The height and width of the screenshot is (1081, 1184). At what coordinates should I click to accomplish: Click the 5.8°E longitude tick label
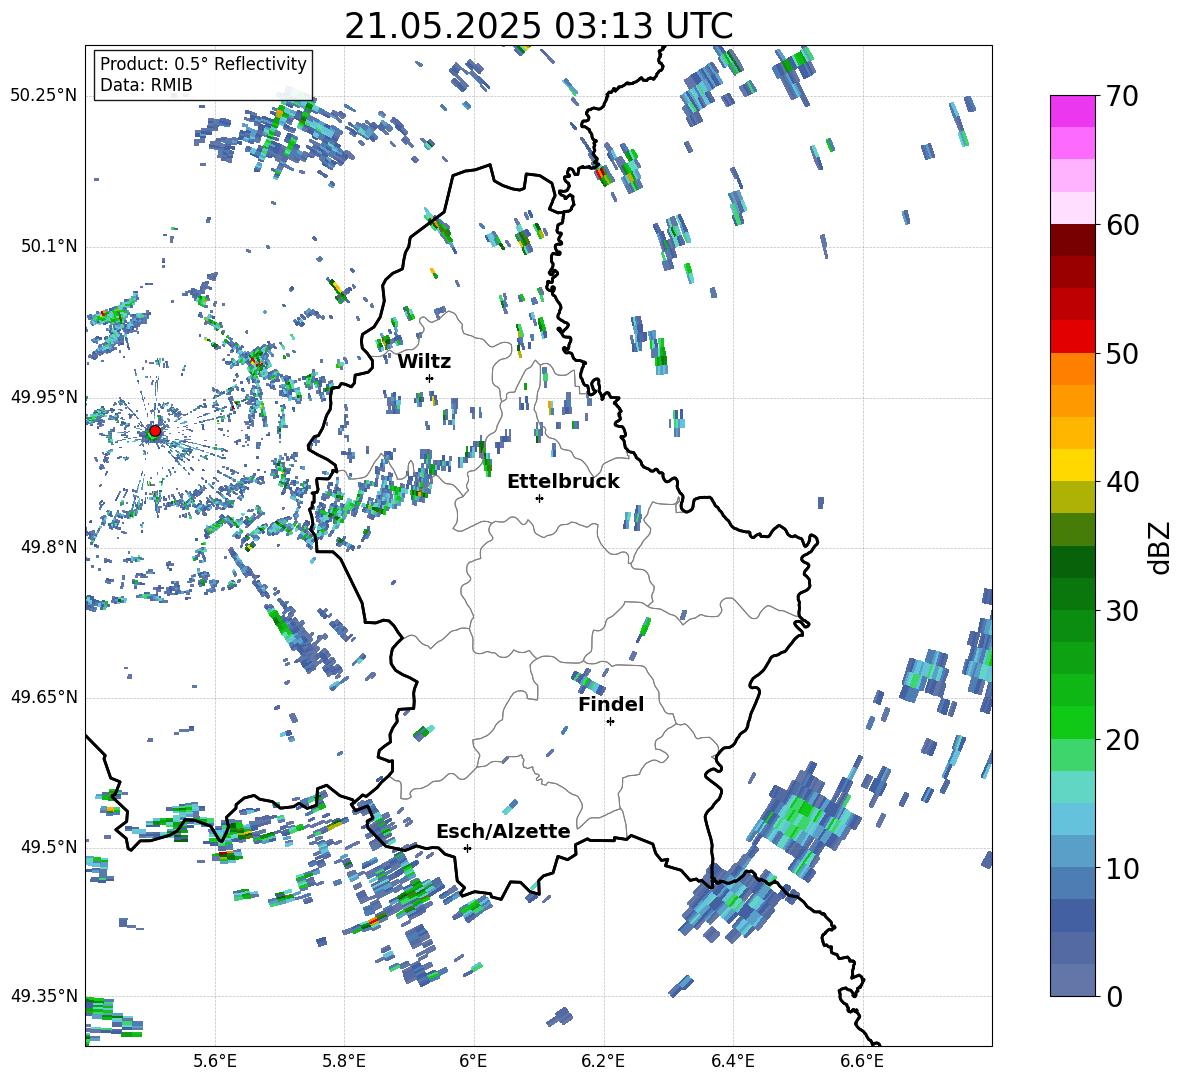point(344,1061)
